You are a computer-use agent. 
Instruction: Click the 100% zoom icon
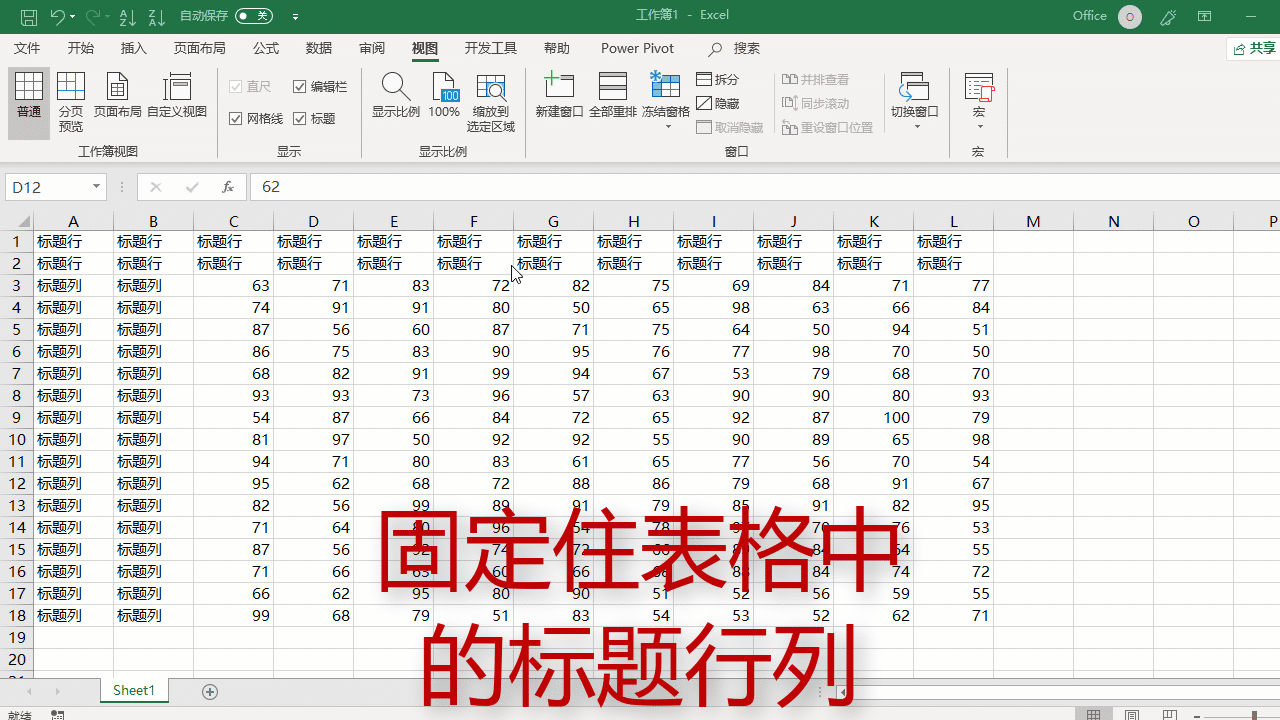point(444,97)
